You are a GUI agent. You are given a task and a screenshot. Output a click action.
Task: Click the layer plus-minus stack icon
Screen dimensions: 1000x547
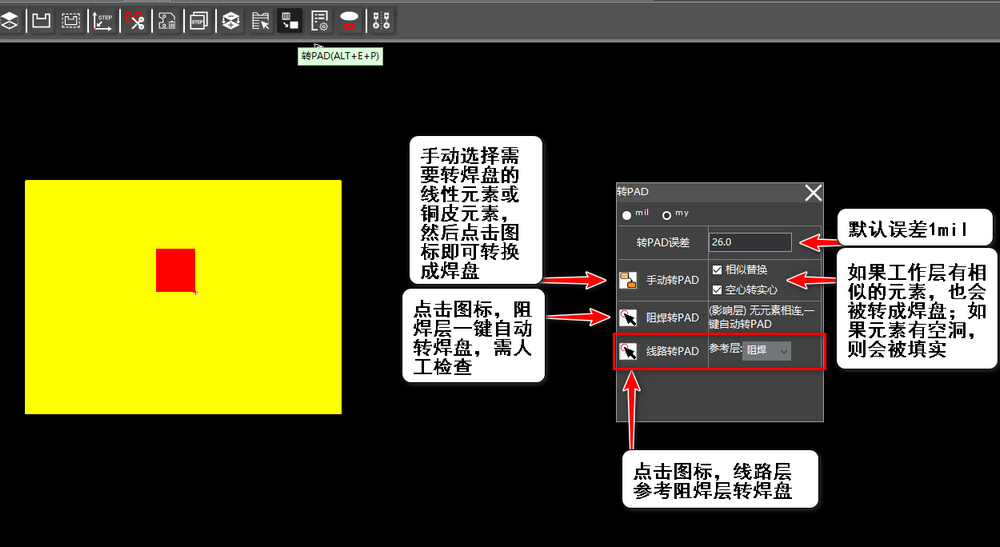231,21
